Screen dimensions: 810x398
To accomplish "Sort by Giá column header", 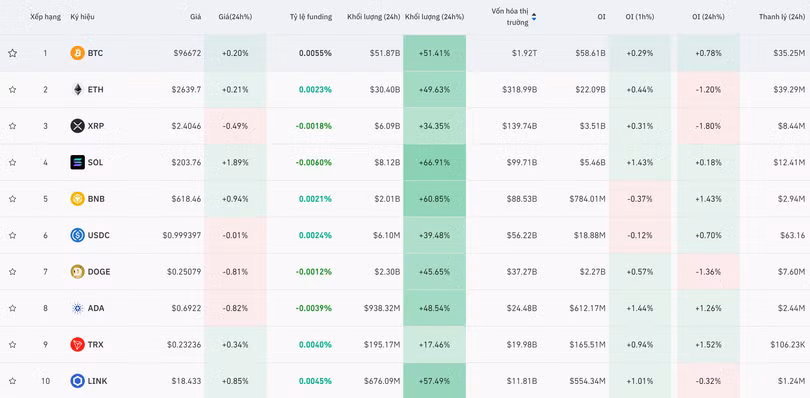I will pyautogui.click(x=195, y=17).
